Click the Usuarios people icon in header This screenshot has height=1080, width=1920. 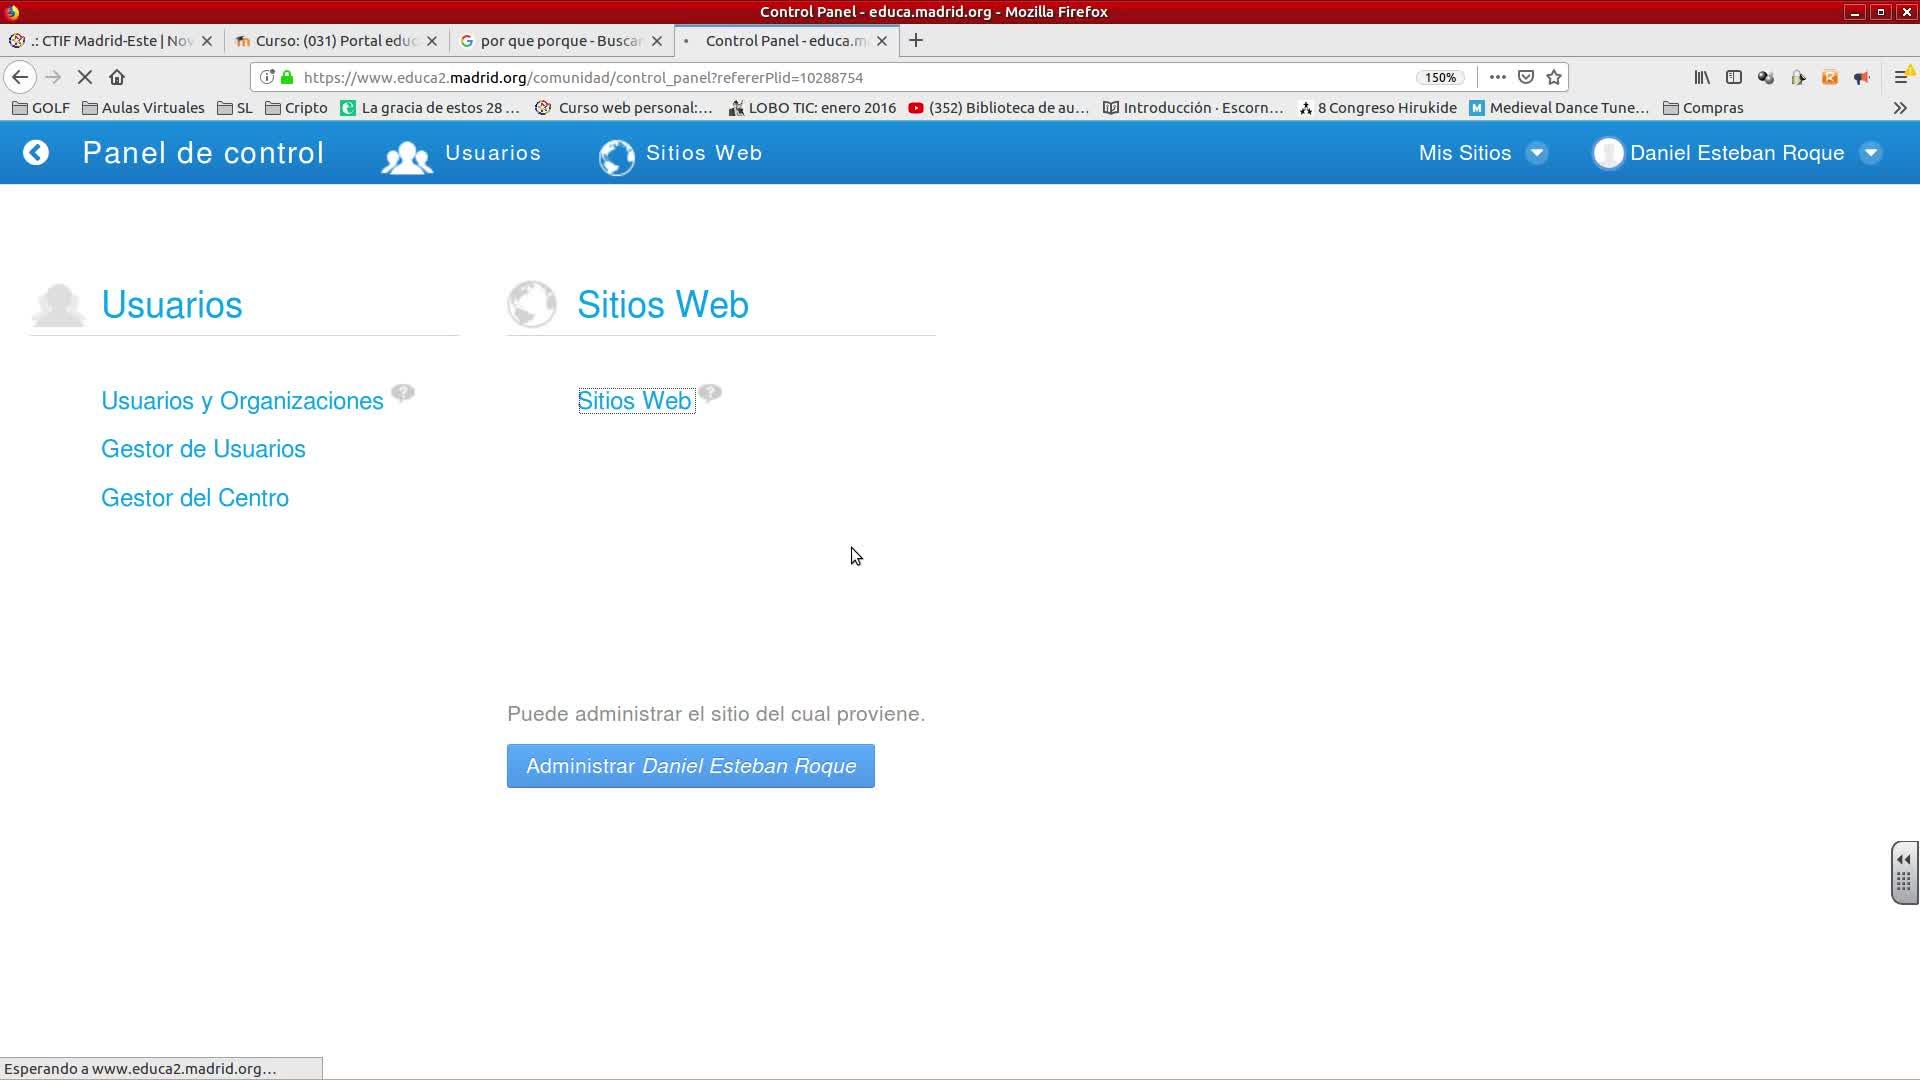[407, 157]
